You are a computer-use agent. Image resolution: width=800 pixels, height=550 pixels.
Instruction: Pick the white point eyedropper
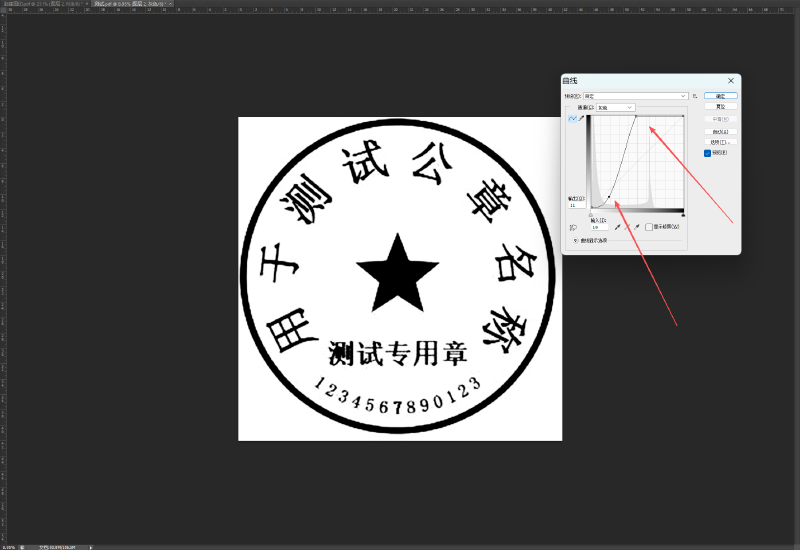(637, 227)
